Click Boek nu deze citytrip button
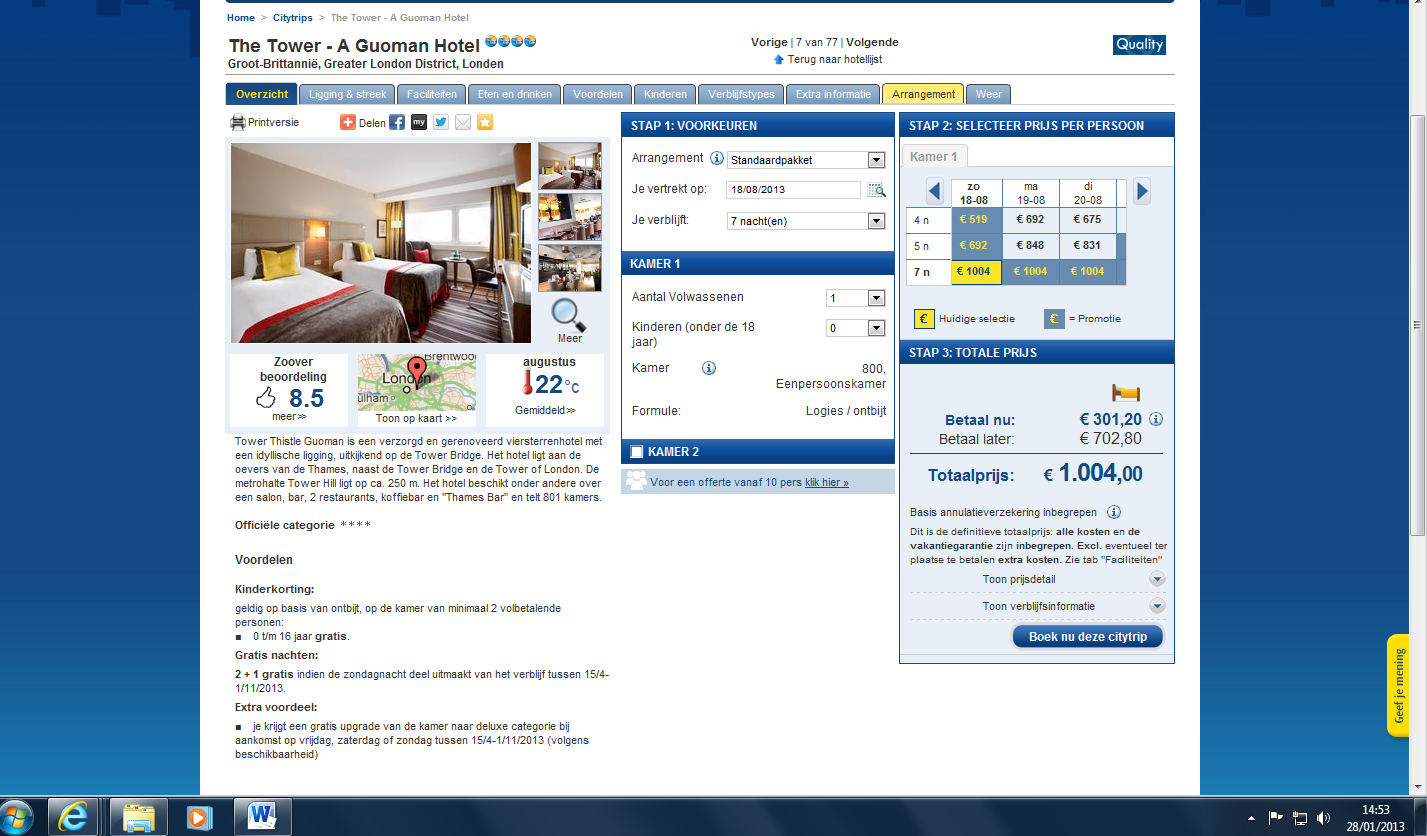The height and width of the screenshot is (836, 1427). click(x=1088, y=637)
